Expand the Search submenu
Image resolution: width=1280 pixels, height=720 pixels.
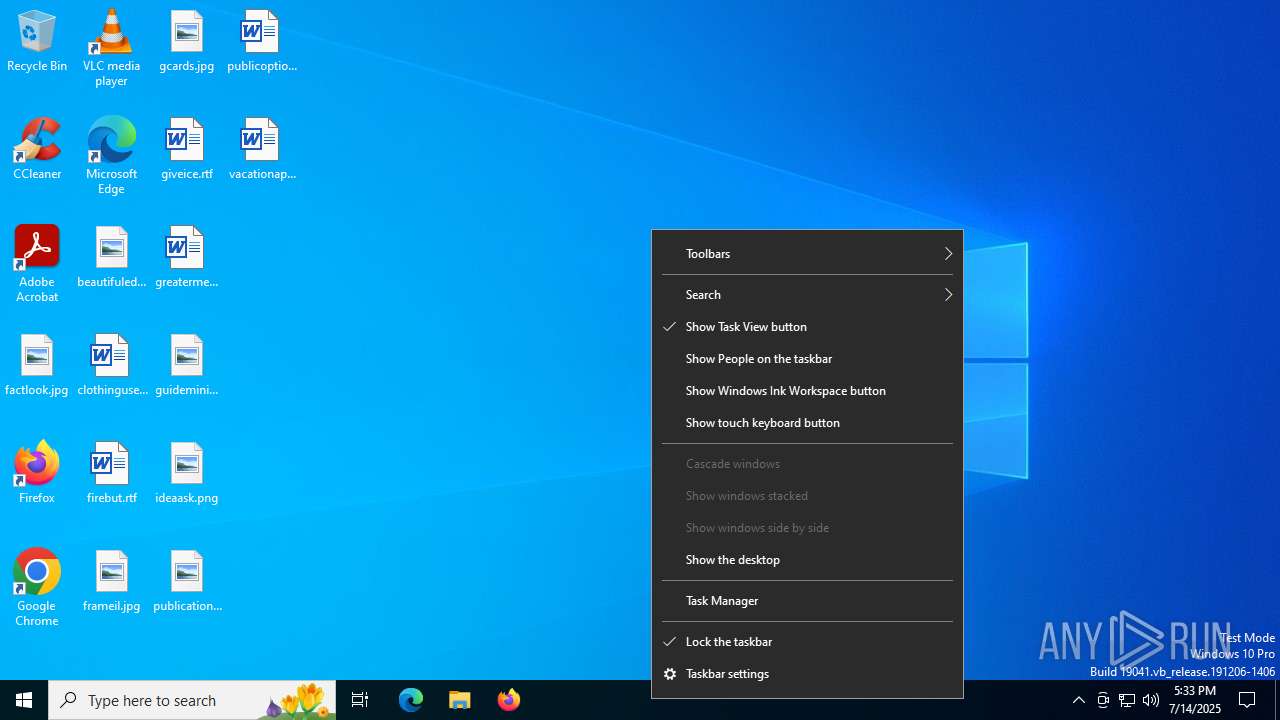(x=807, y=295)
